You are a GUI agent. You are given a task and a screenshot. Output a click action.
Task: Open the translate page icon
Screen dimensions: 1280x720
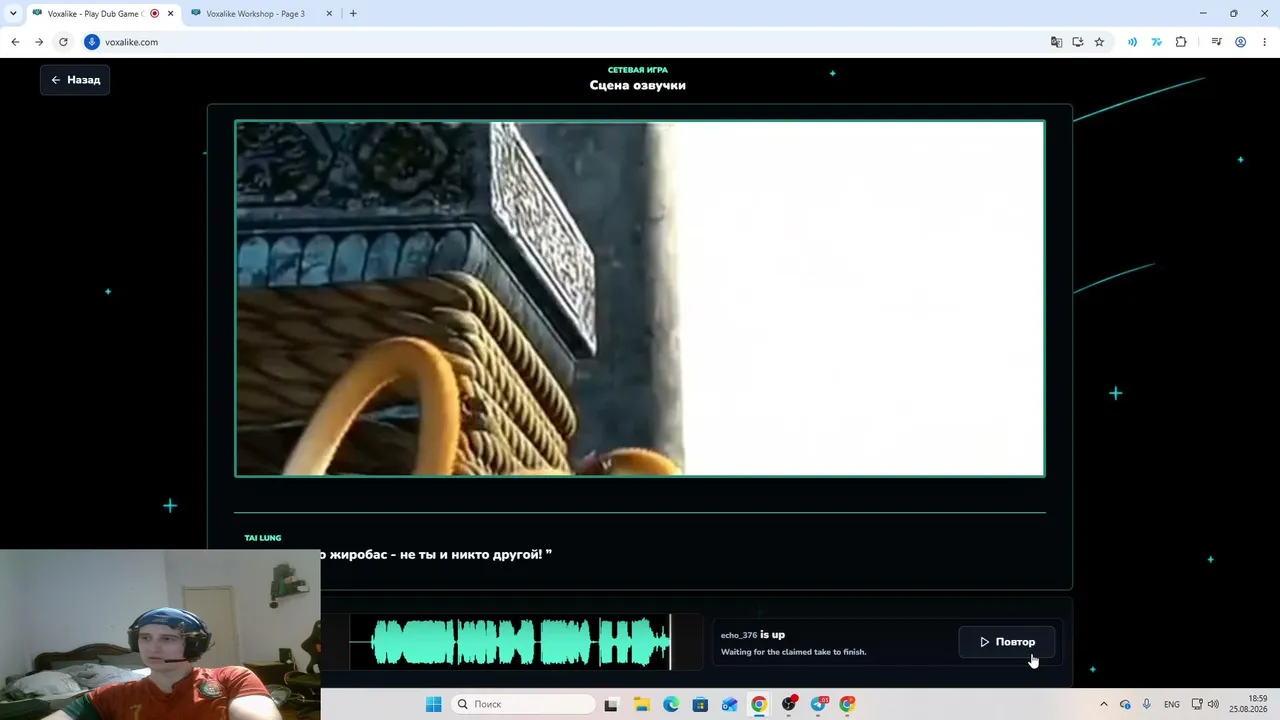(1056, 42)
